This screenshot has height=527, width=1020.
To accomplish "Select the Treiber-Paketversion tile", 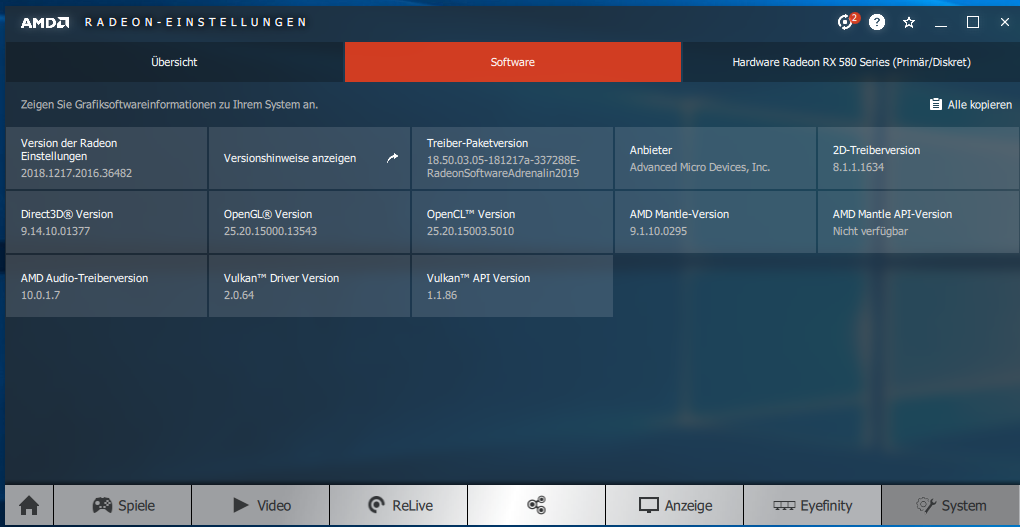I will pyautogui.click(x=513, y=158).
